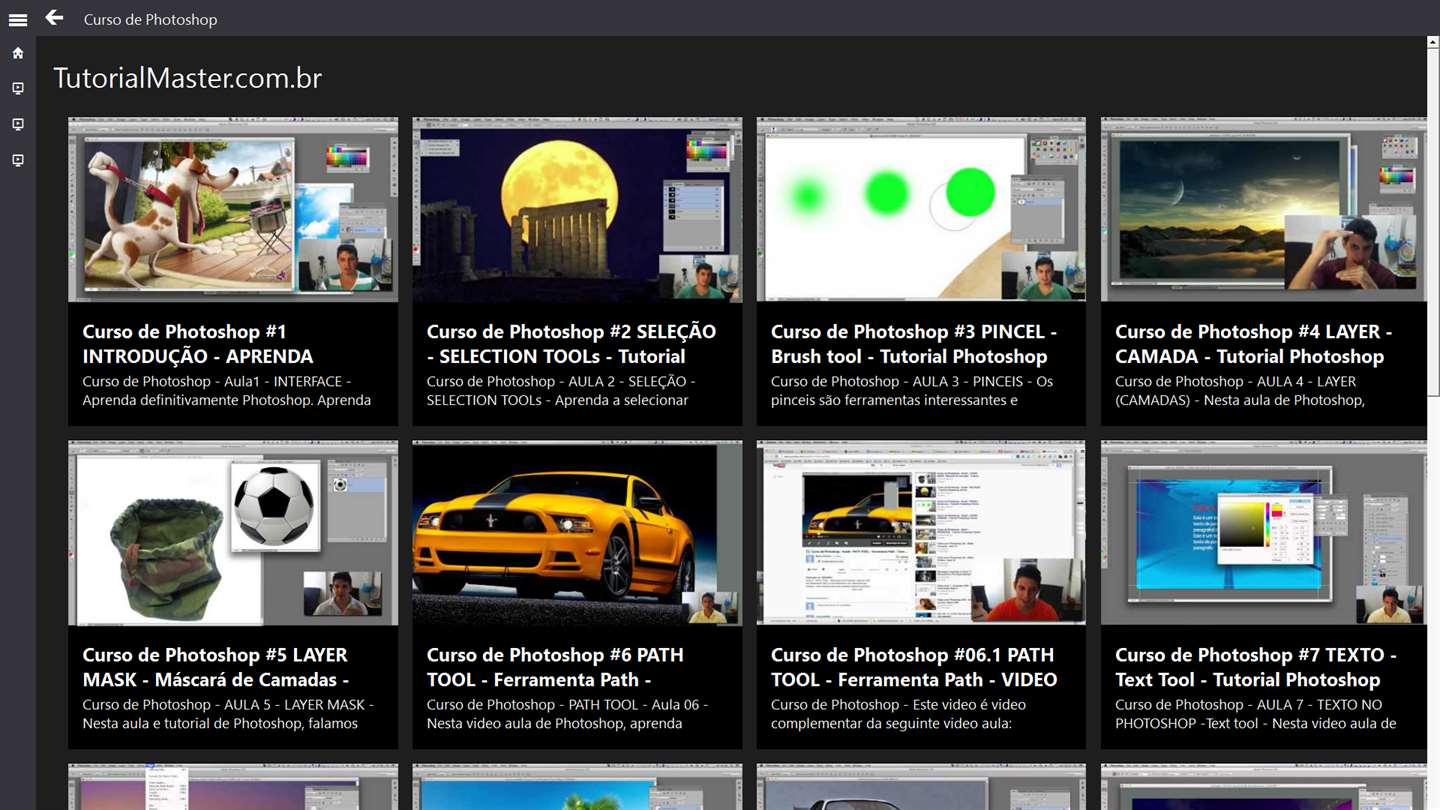Viewport: 1440px width, 810px height.
Task: Click description "AULA 7 - TEXTO NO PHOTOSHOP"
Action: point(1256,714)
